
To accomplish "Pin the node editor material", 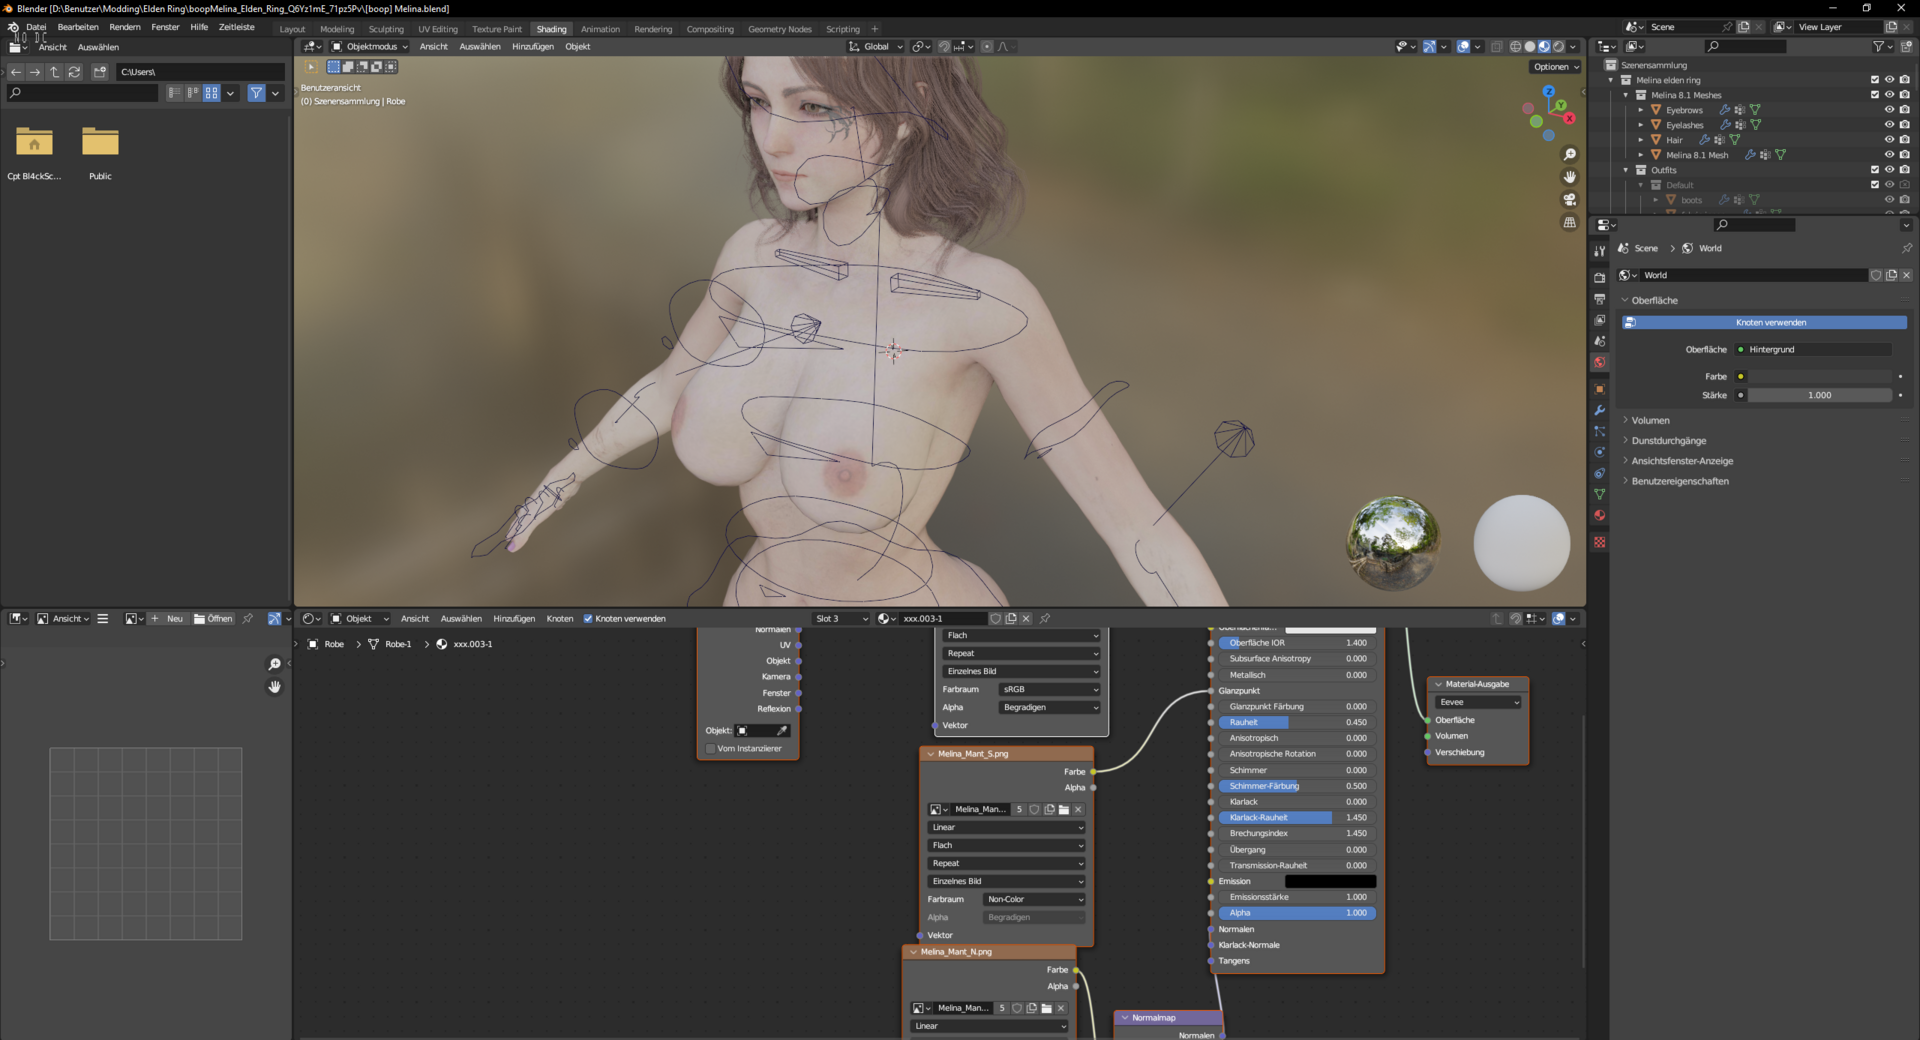I will click(x=1045, y=619).
